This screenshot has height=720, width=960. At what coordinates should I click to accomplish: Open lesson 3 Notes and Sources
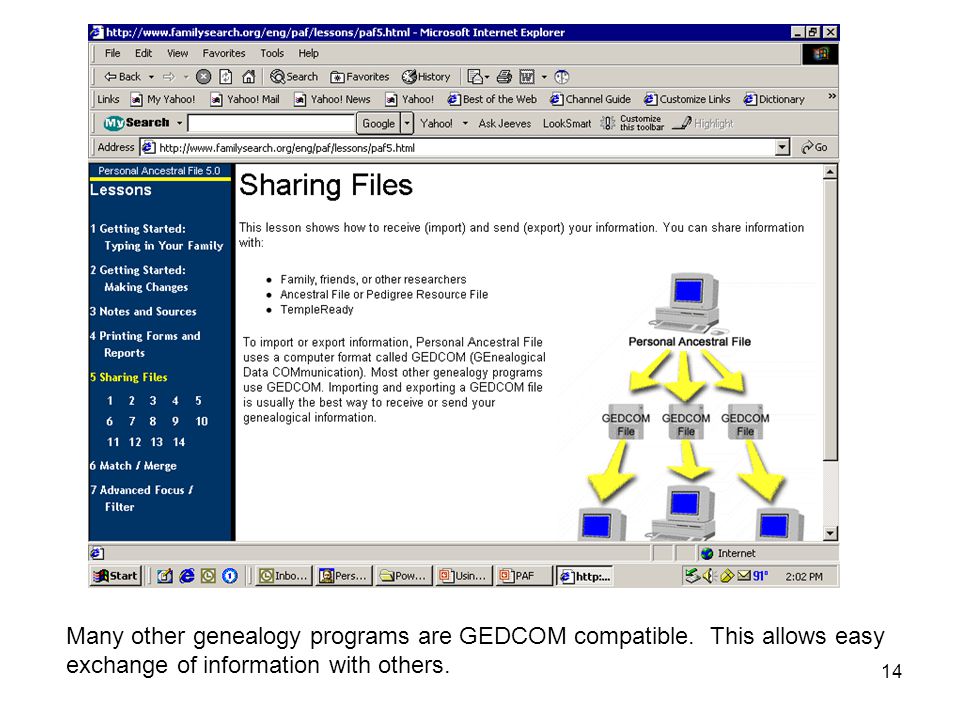143,312
